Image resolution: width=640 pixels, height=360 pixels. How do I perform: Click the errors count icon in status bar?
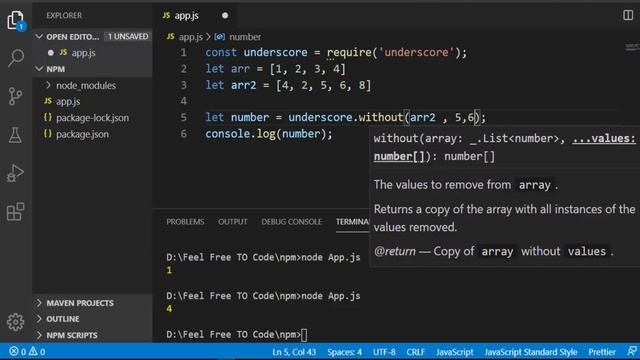point(14,351)
